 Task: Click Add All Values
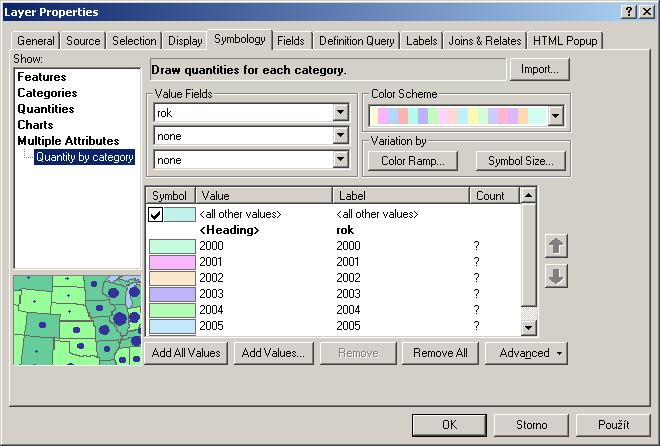(x=186, y=353)
